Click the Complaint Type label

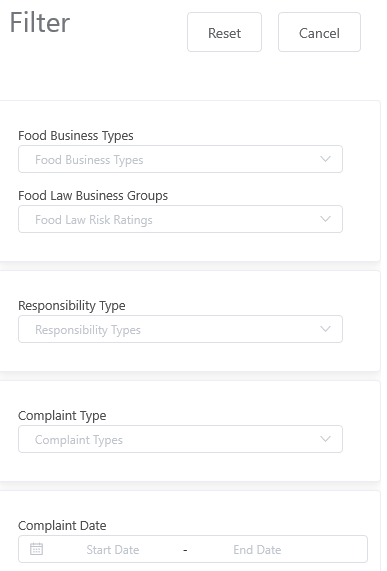(x=62, y=416)
